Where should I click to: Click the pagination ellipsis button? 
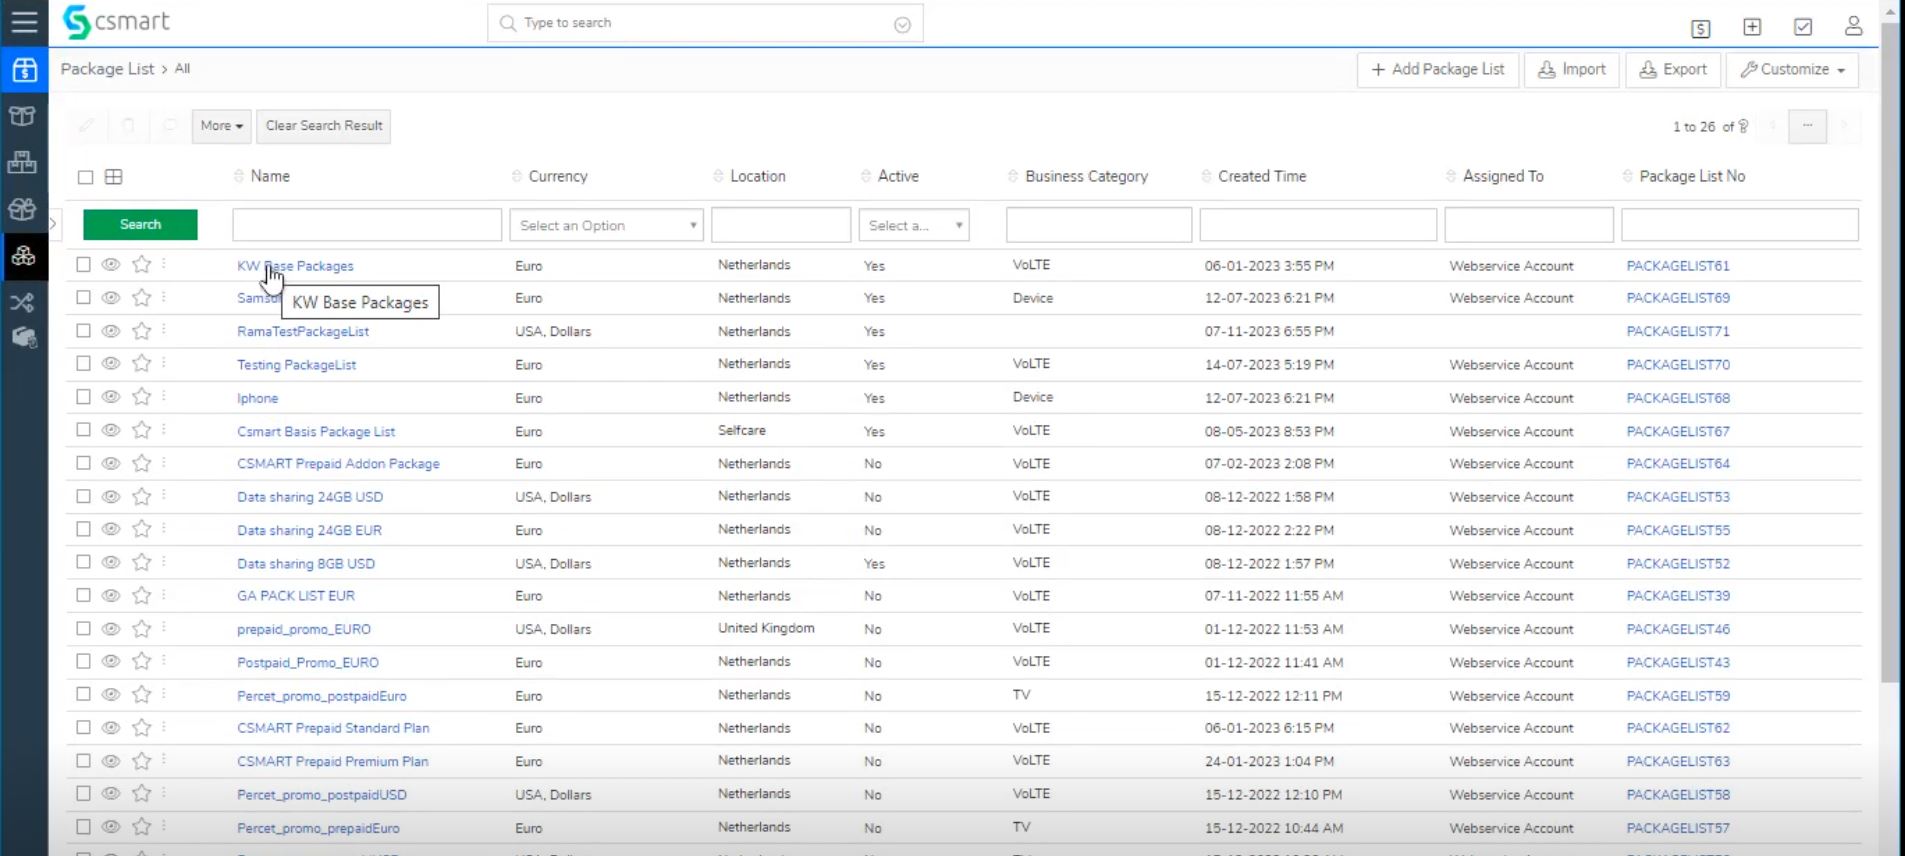pyautogui.click(x=1807, y=126)
